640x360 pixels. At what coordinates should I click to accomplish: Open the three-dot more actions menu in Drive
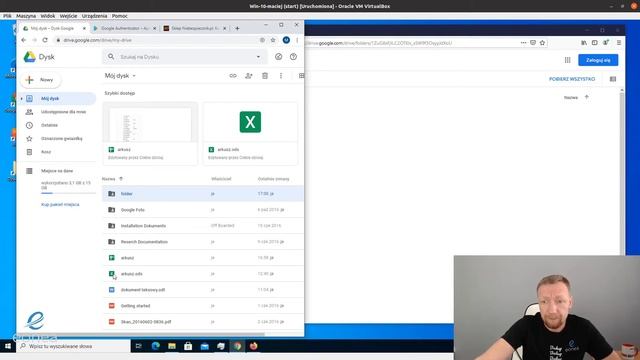pos(281,76)
